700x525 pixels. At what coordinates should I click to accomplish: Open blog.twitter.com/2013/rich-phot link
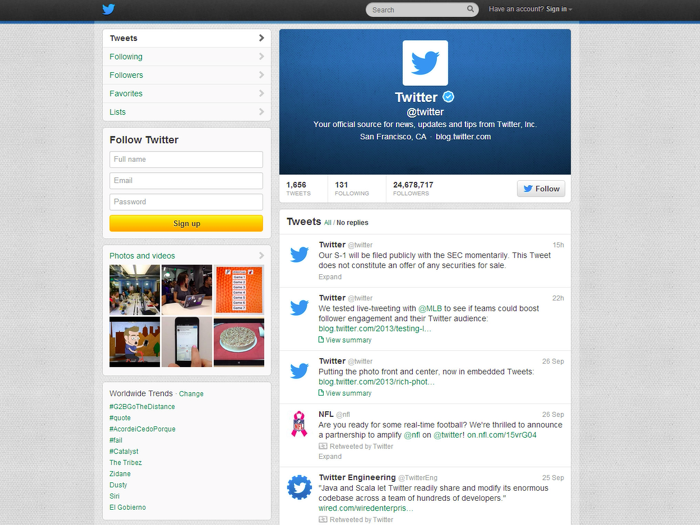[376, 382]
